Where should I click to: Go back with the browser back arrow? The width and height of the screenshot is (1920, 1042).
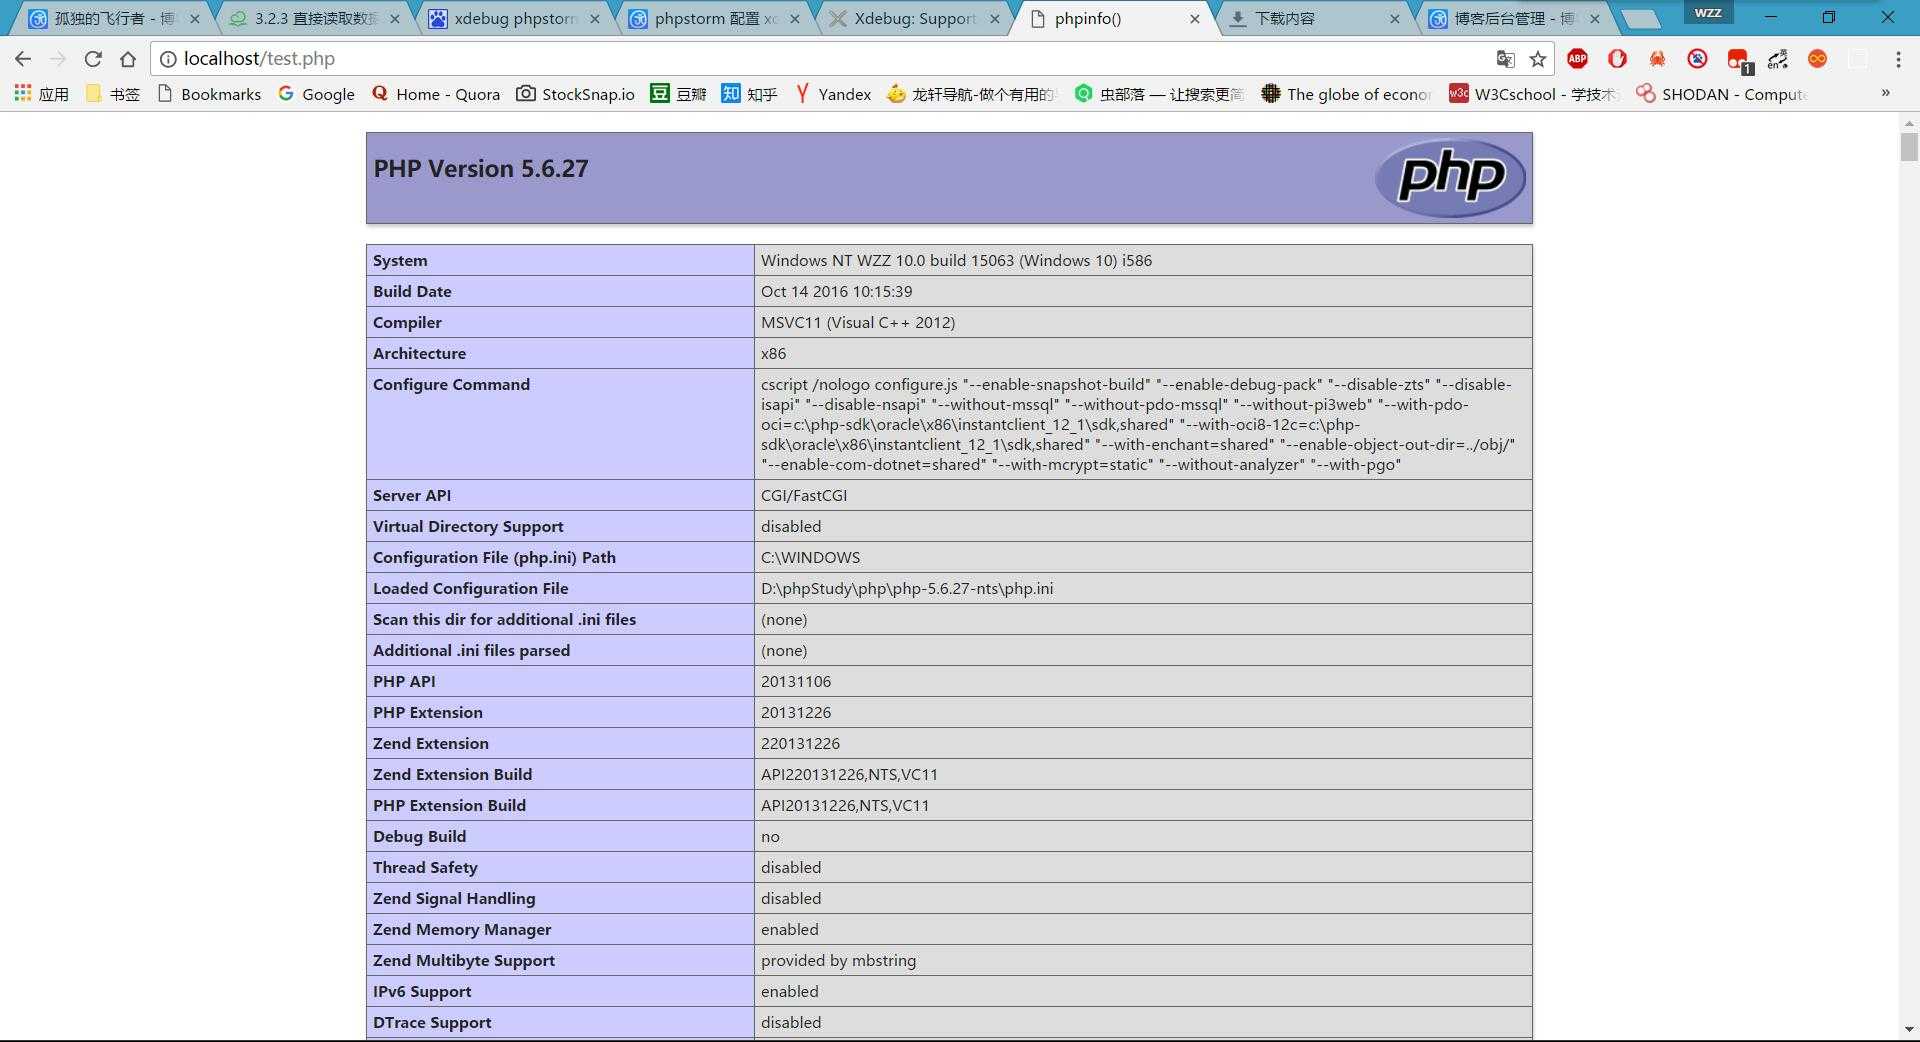23,59
